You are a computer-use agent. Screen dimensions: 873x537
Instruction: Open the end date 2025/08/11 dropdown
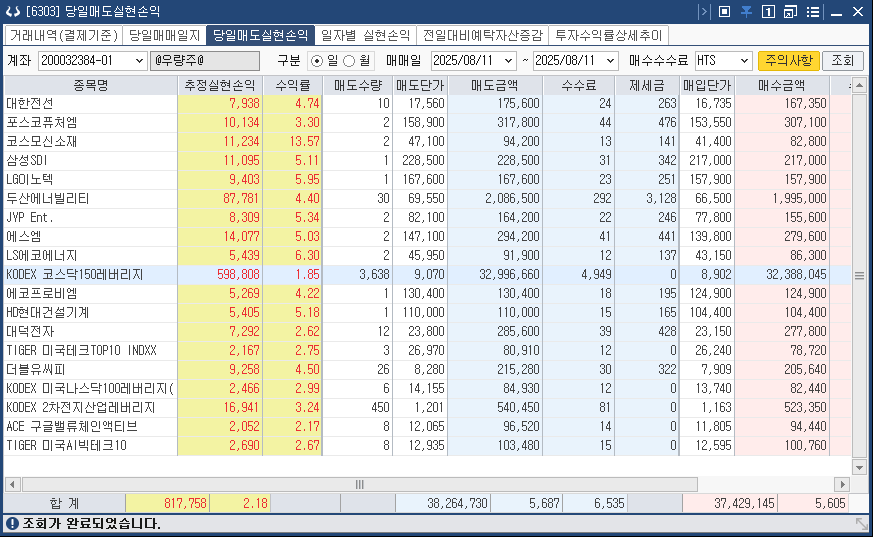[x=610, y=61]
